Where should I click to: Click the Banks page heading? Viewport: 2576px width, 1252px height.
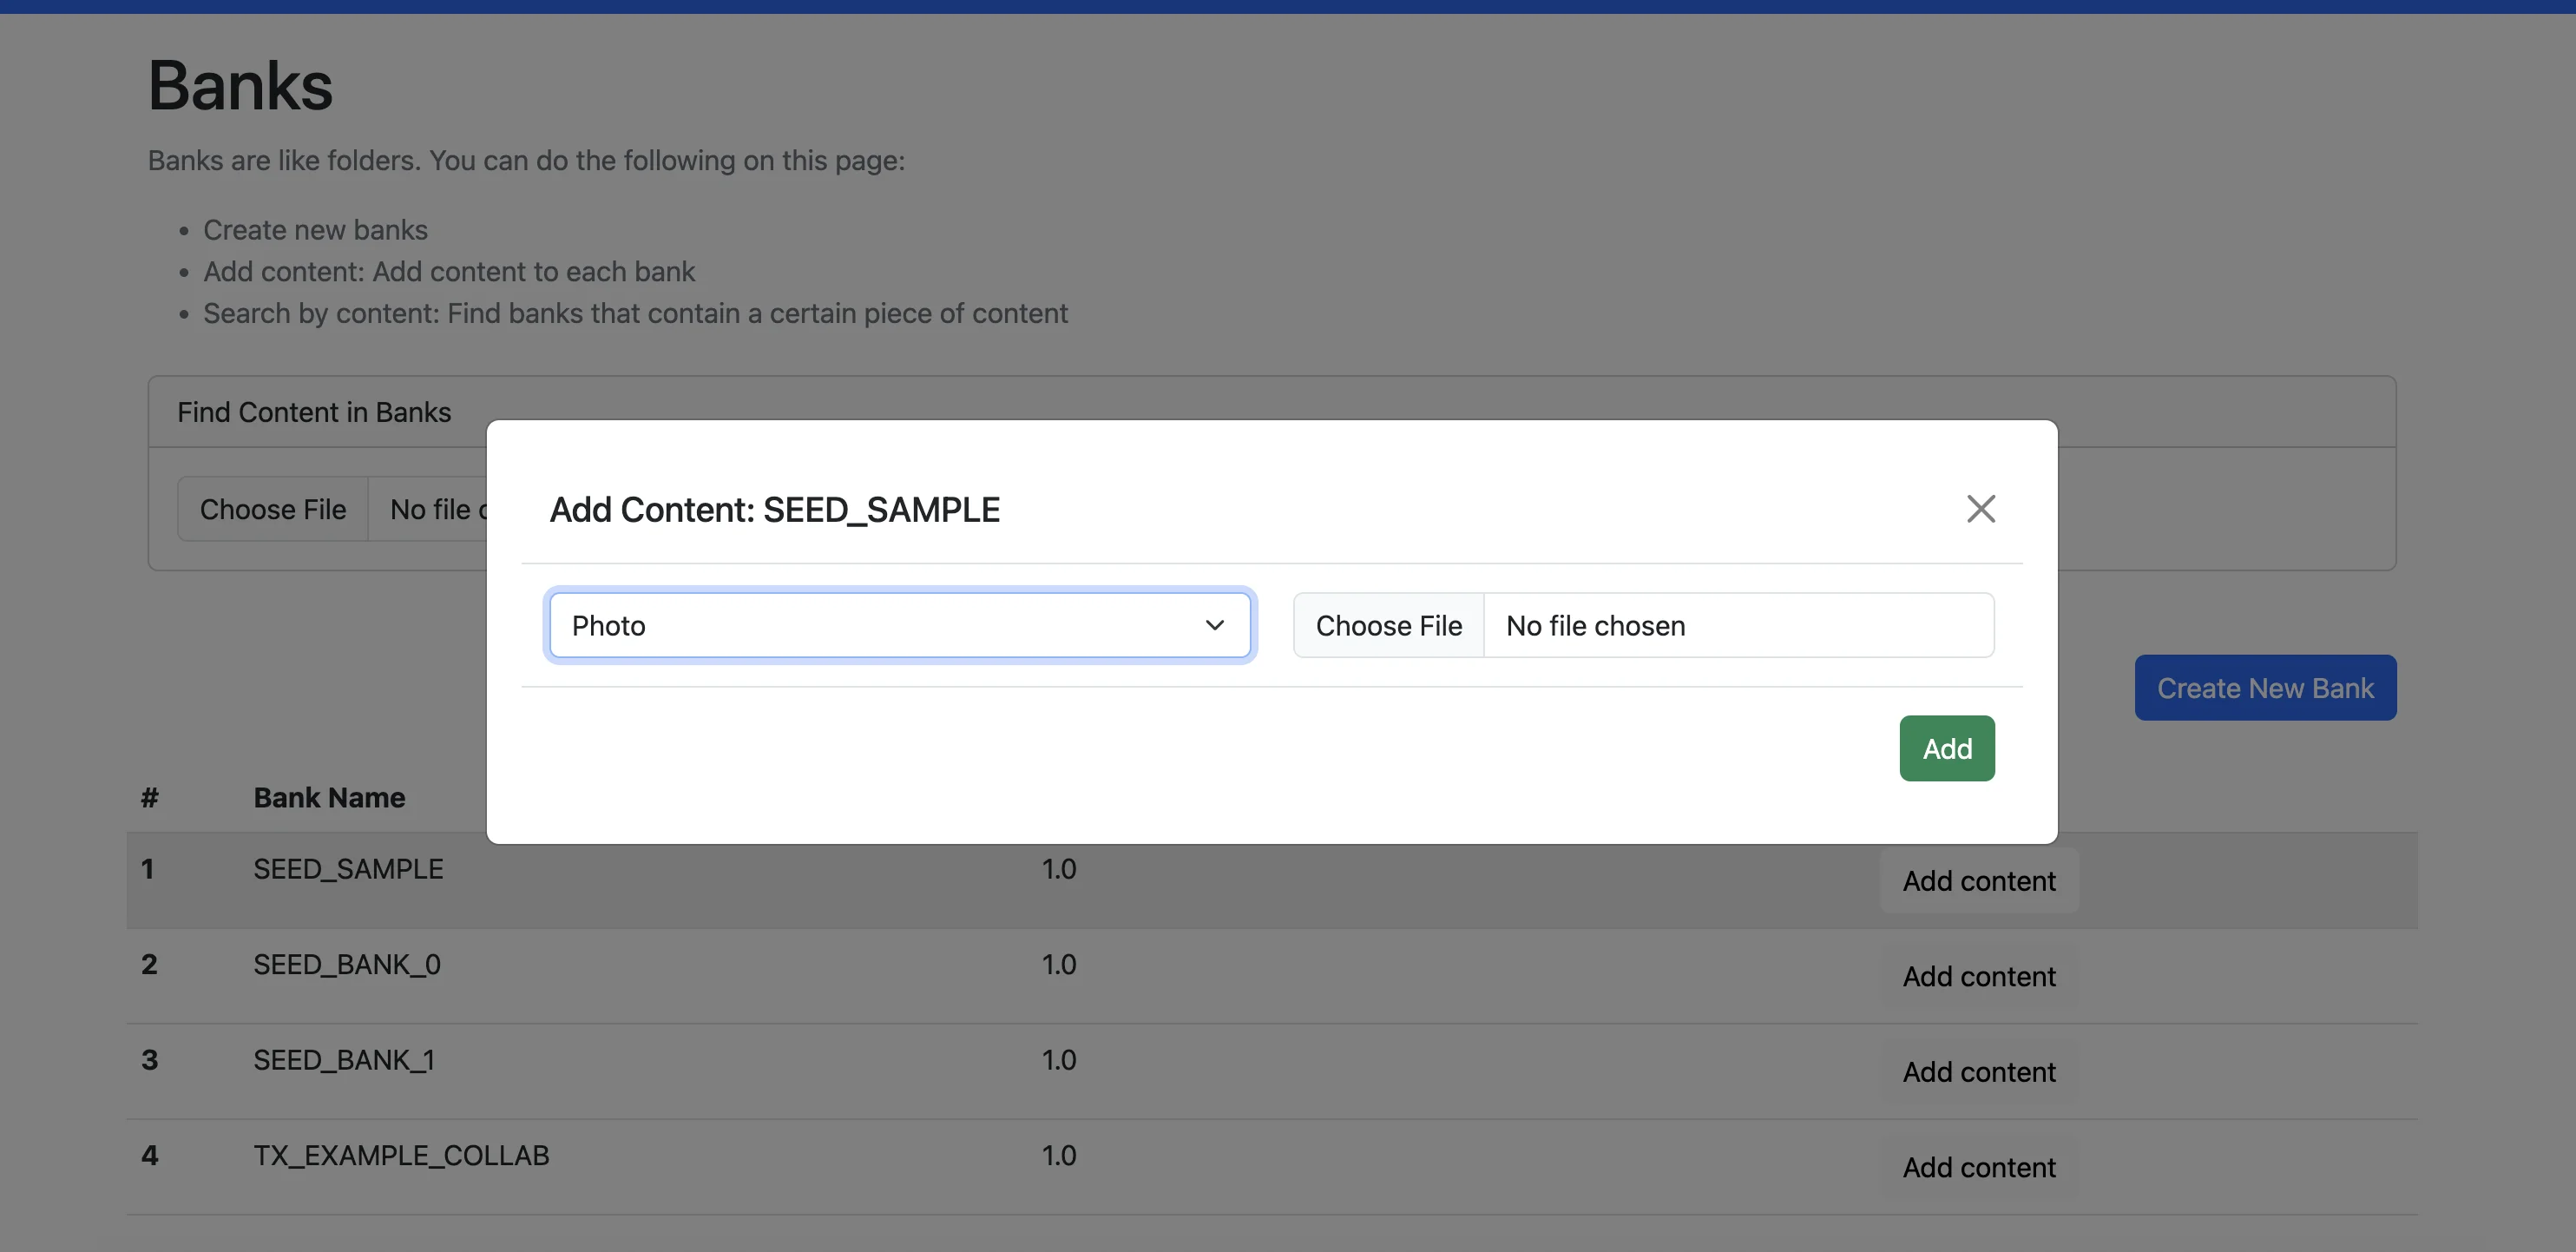coord(240,85)
